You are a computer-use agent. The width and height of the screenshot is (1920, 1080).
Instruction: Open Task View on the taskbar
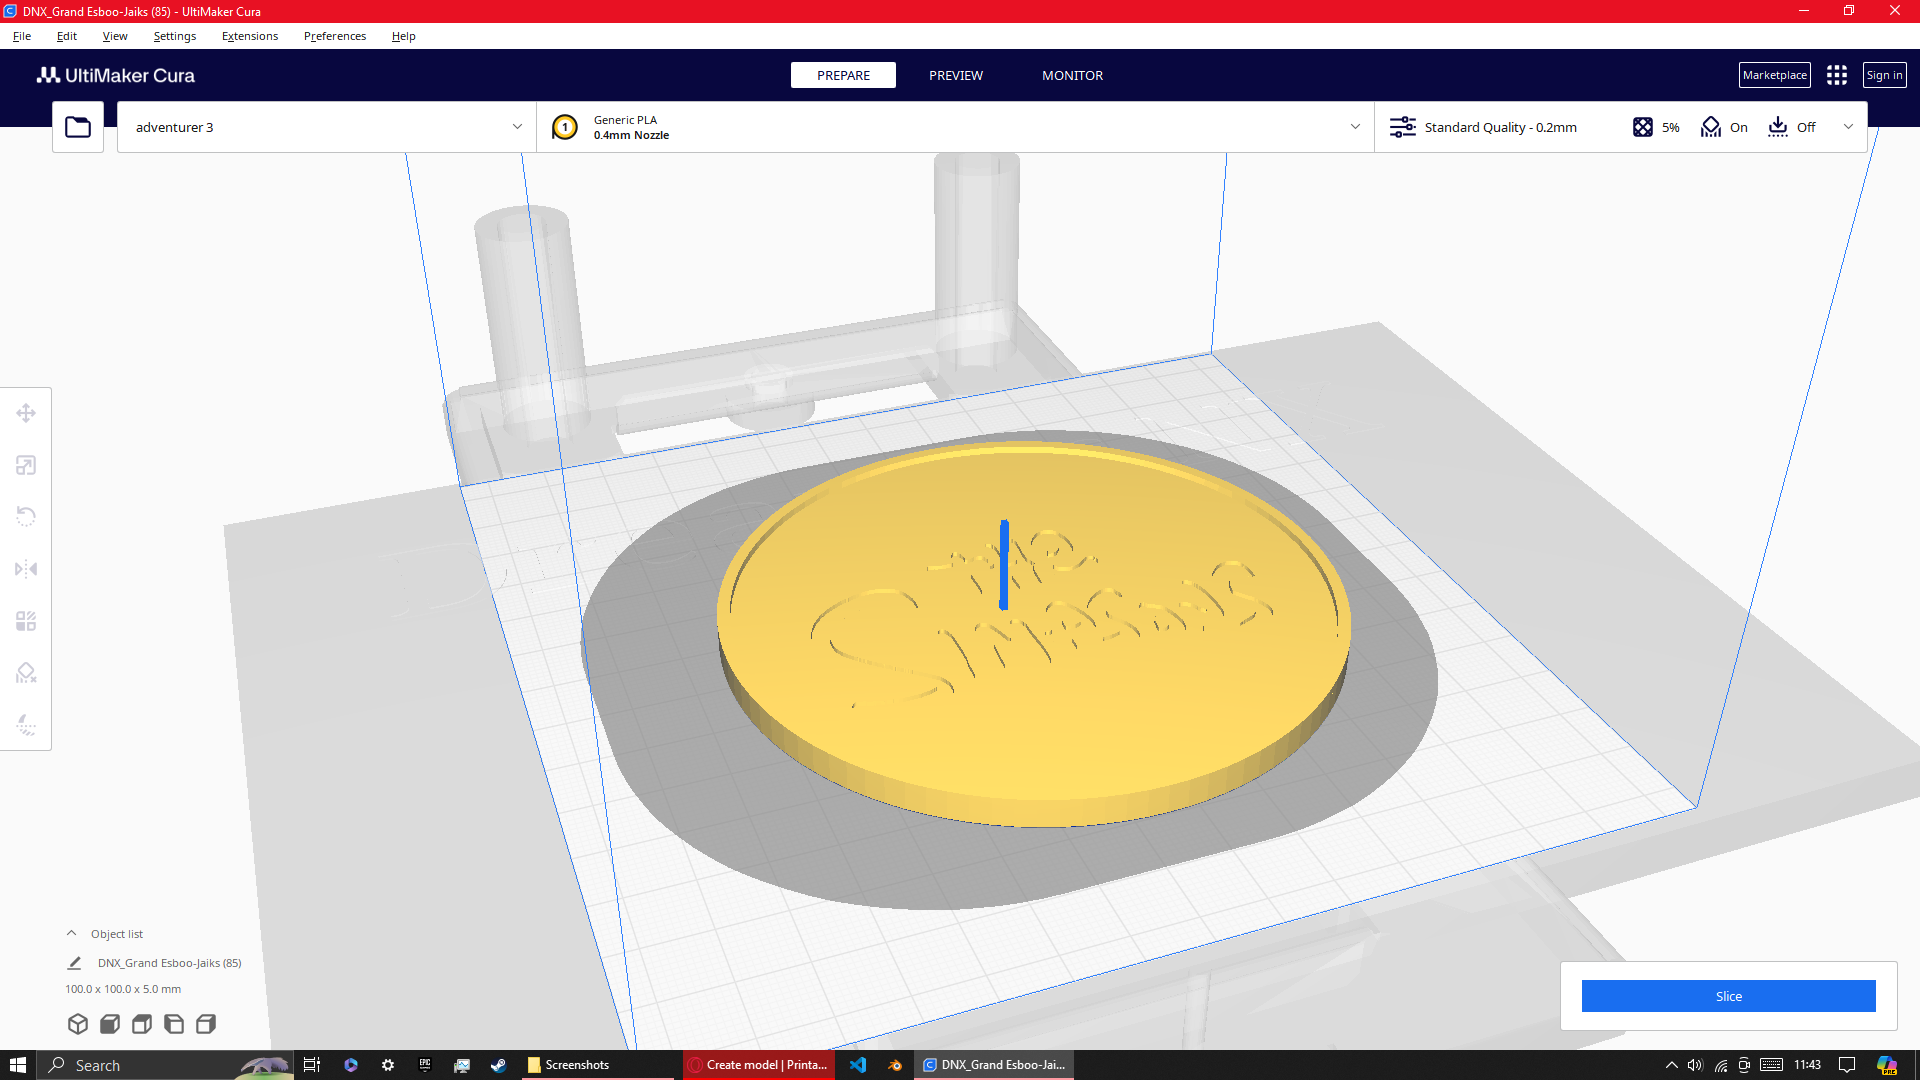[x=312, y=1065]
